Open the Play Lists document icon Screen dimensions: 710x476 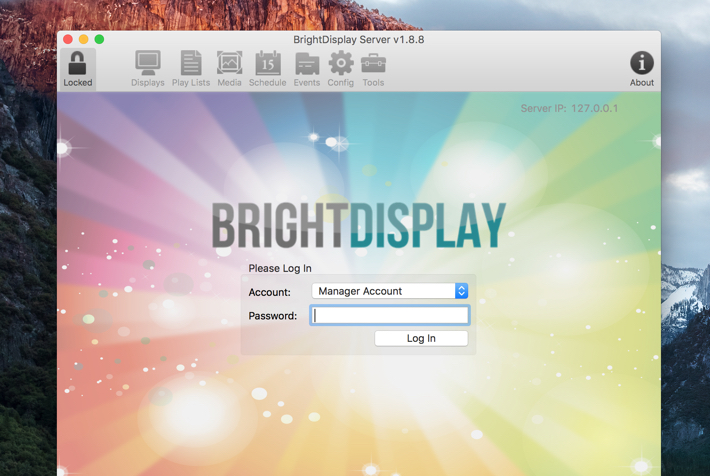point(191,63)
